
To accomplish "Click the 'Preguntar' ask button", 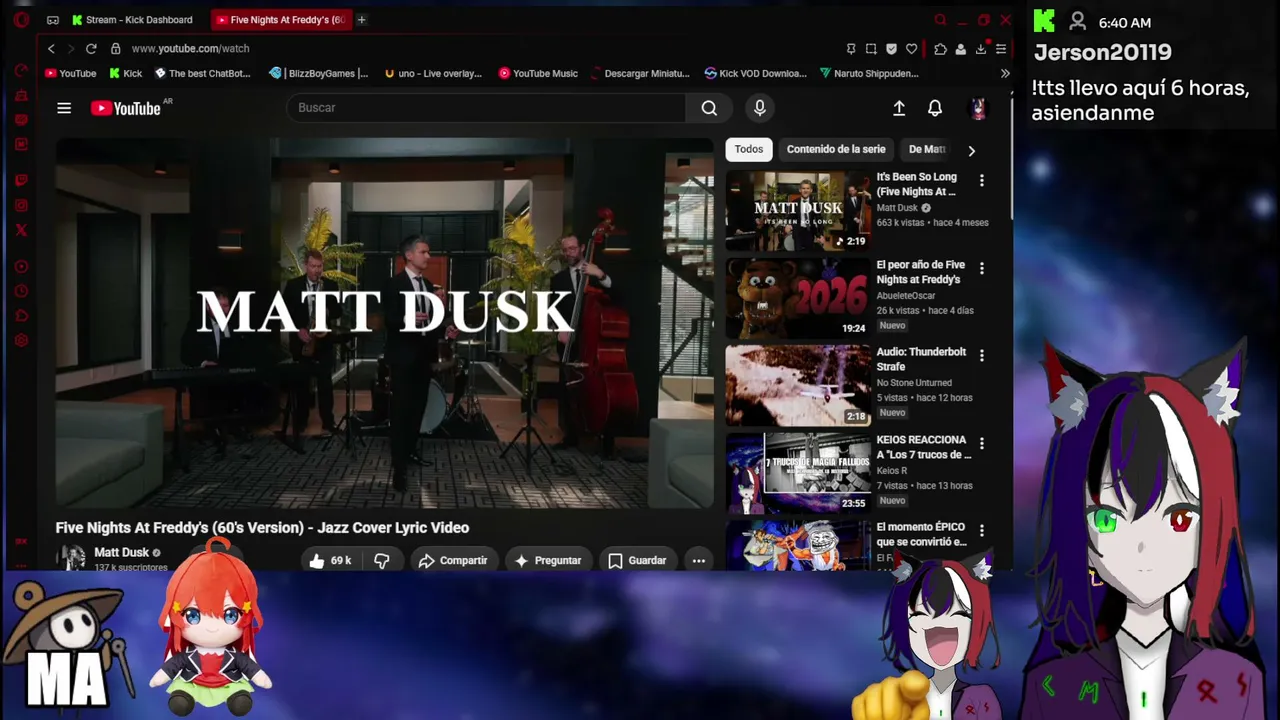I will pyautogui.click(x=547, y=561).
